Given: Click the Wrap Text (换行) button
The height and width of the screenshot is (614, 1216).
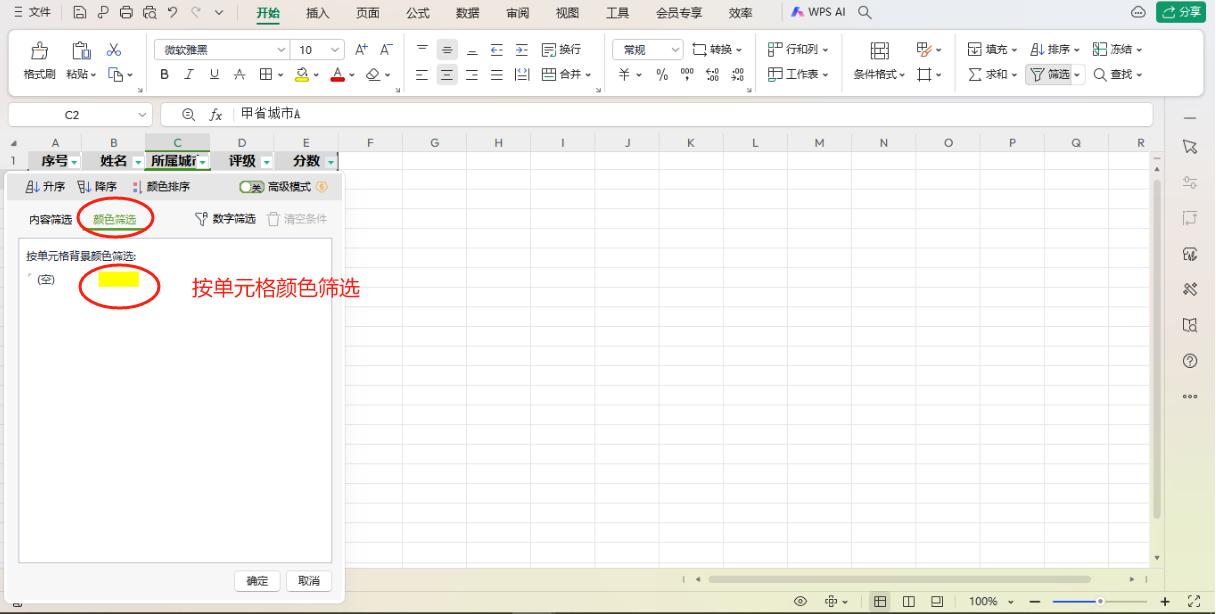Looking at the screenshot, I should (561, 50).
